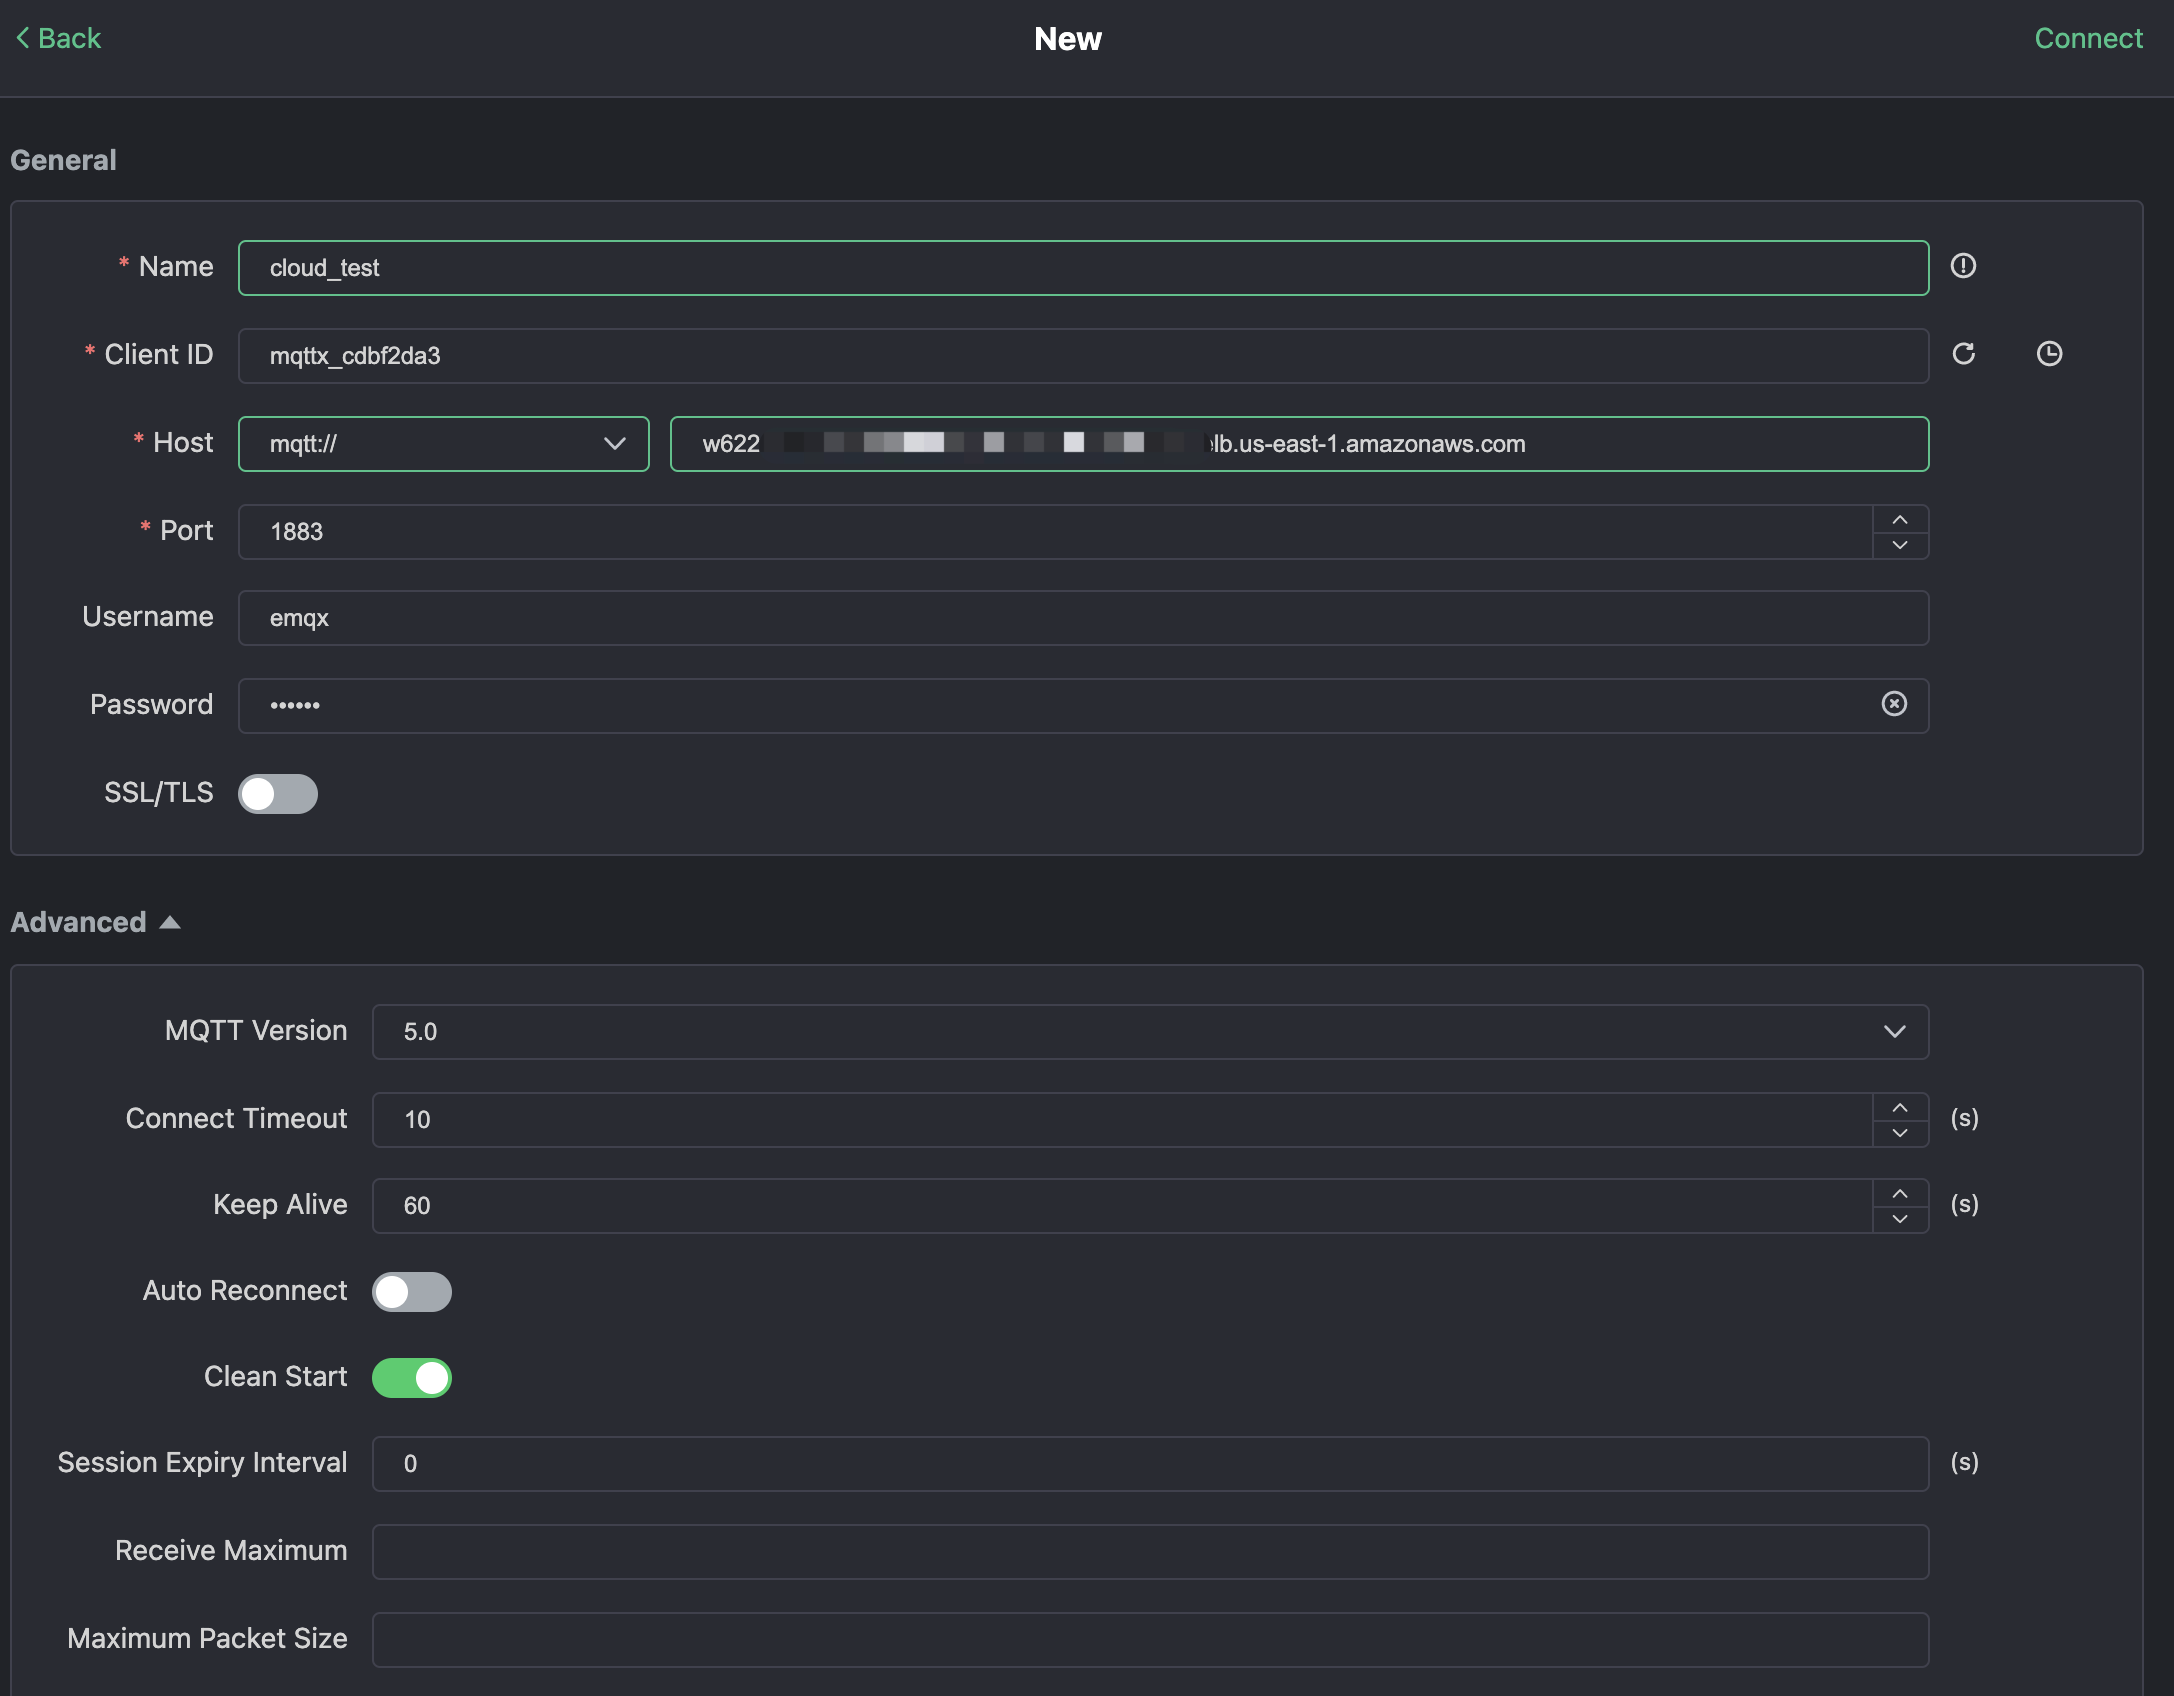Click the info icon next to Name field
This screenshot has height=1696, width=2174.
coord(1964,265)
